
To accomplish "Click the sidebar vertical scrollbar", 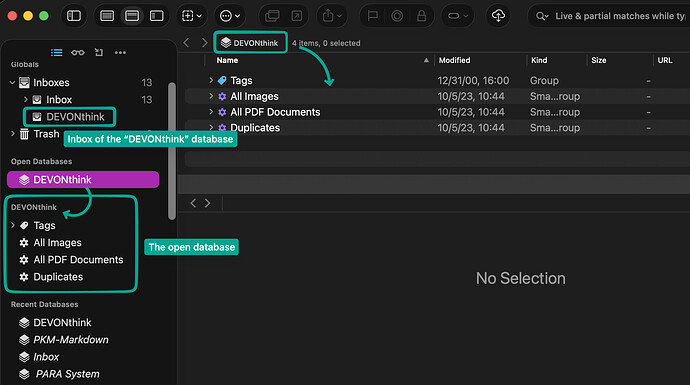I will pyautogui.click(x=172, y=150).
